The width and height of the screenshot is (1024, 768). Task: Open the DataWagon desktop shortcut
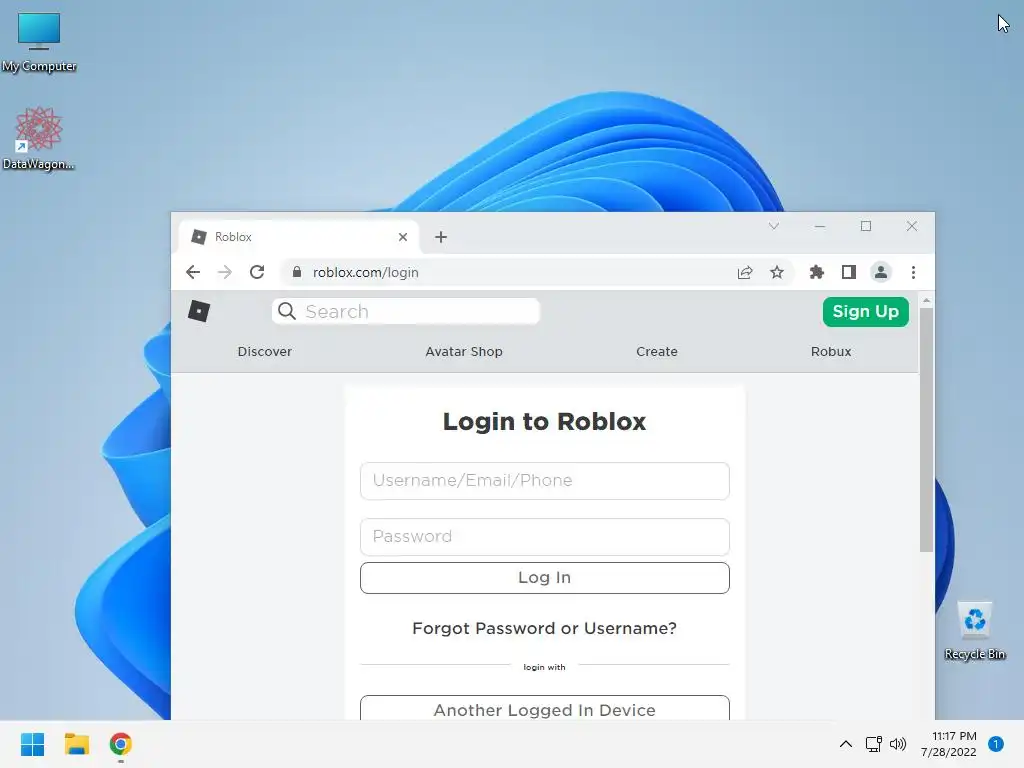point(39,139)
